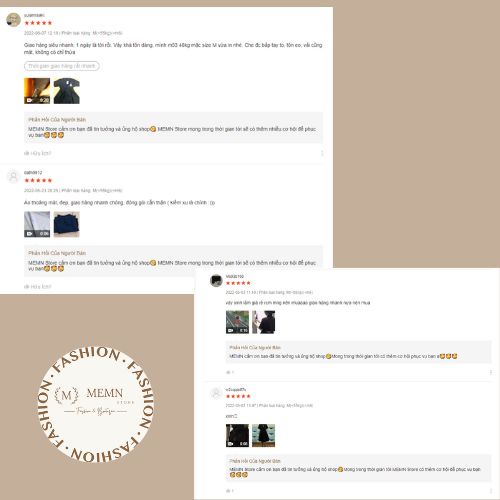Click the fast delivery time tag
Viewport: 500px width, 500px height.
(x=62, y=66)
